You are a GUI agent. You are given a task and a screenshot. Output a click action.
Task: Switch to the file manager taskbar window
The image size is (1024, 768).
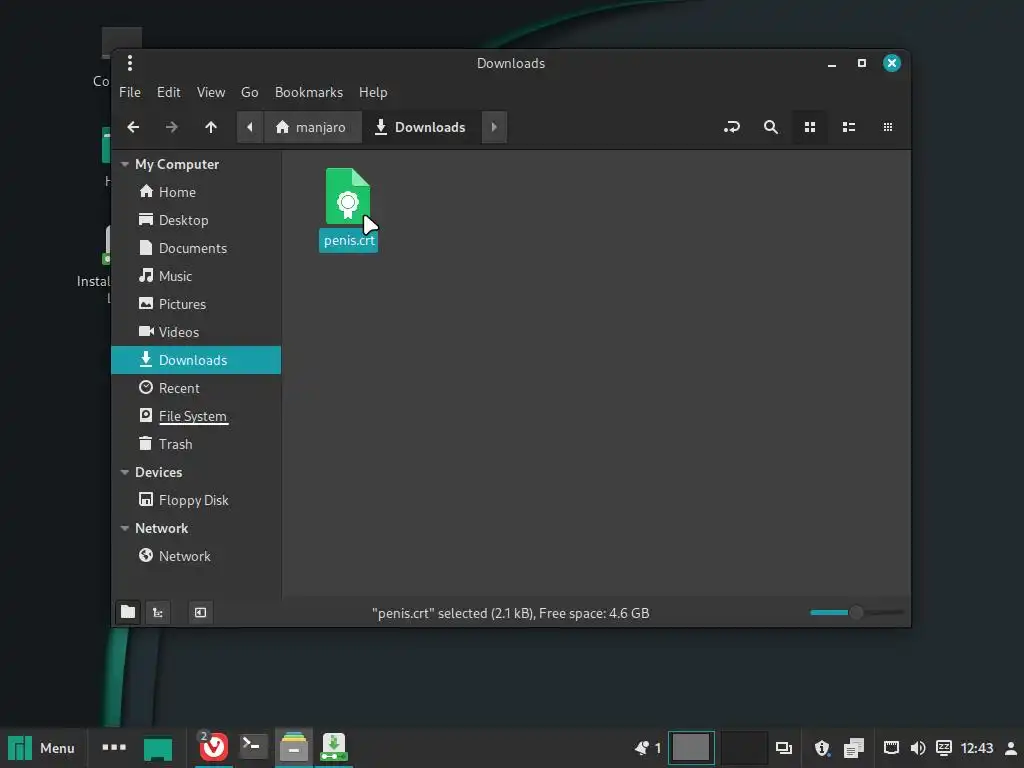(294, 747)
